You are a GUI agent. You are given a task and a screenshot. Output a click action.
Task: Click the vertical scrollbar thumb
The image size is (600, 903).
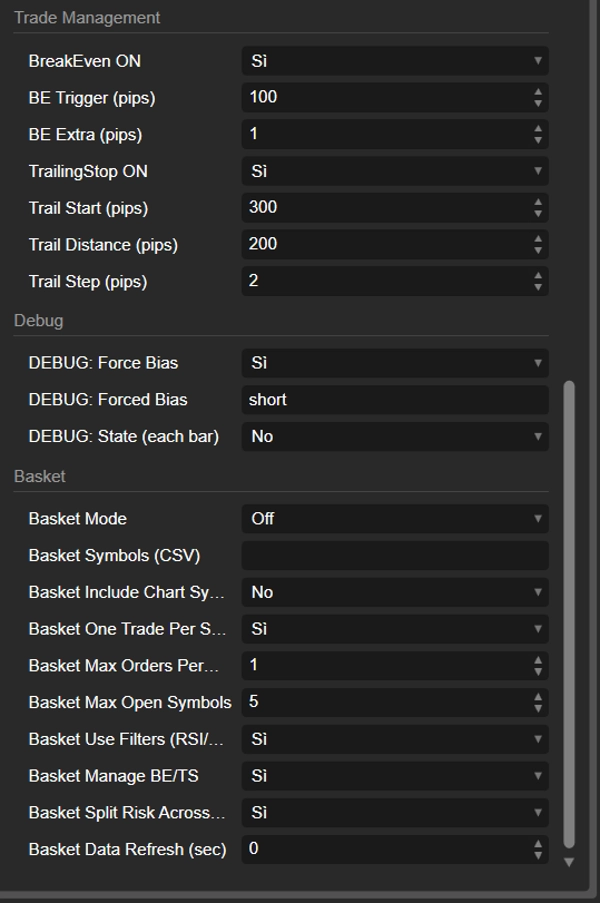coord(570,610)
